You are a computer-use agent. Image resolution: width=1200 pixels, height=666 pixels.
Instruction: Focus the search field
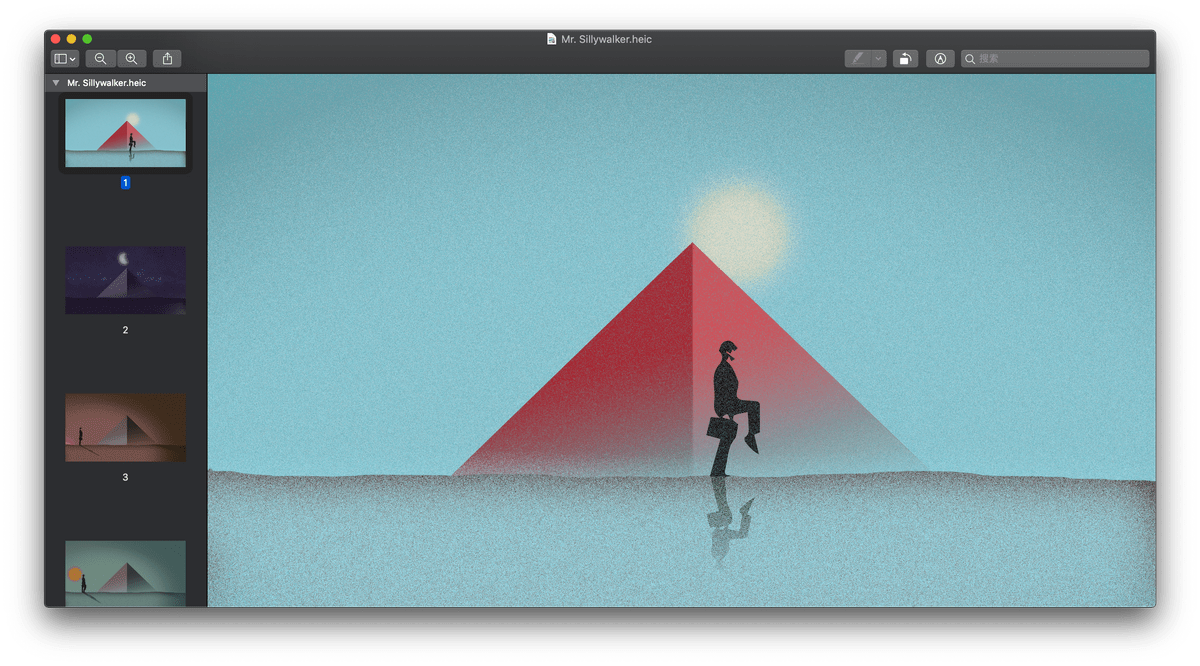(1055, 59)
